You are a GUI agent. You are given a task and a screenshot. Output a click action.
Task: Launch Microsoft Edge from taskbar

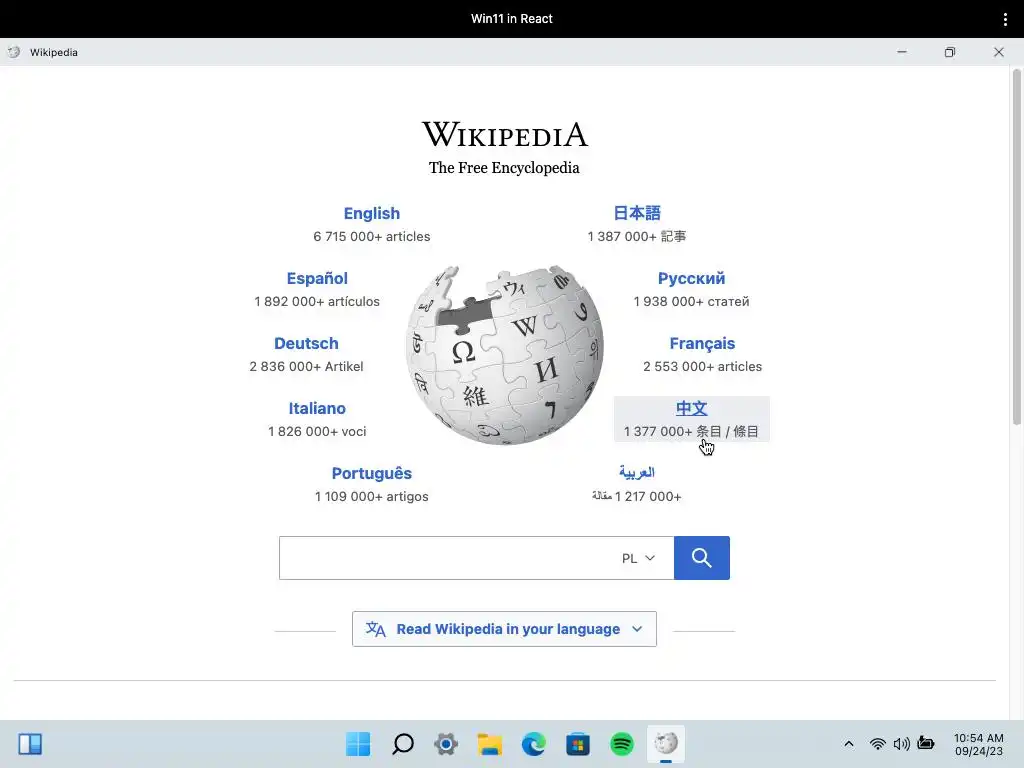[x=534, y=744]
